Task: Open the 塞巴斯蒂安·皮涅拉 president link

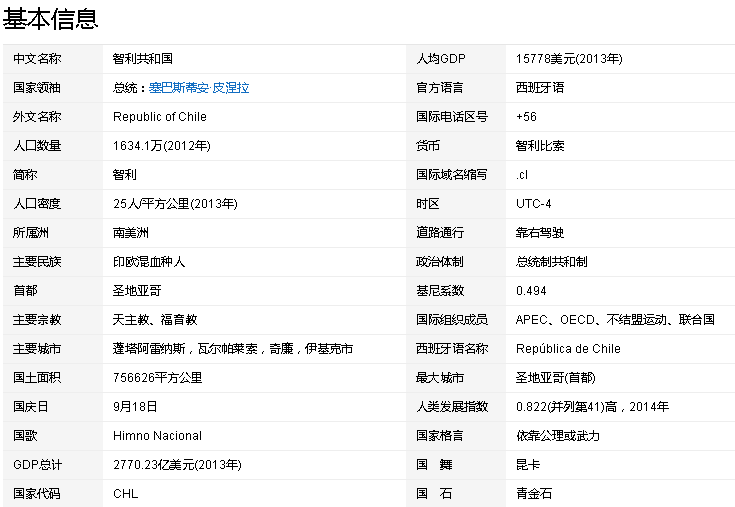Action: (x=199, y=88)
